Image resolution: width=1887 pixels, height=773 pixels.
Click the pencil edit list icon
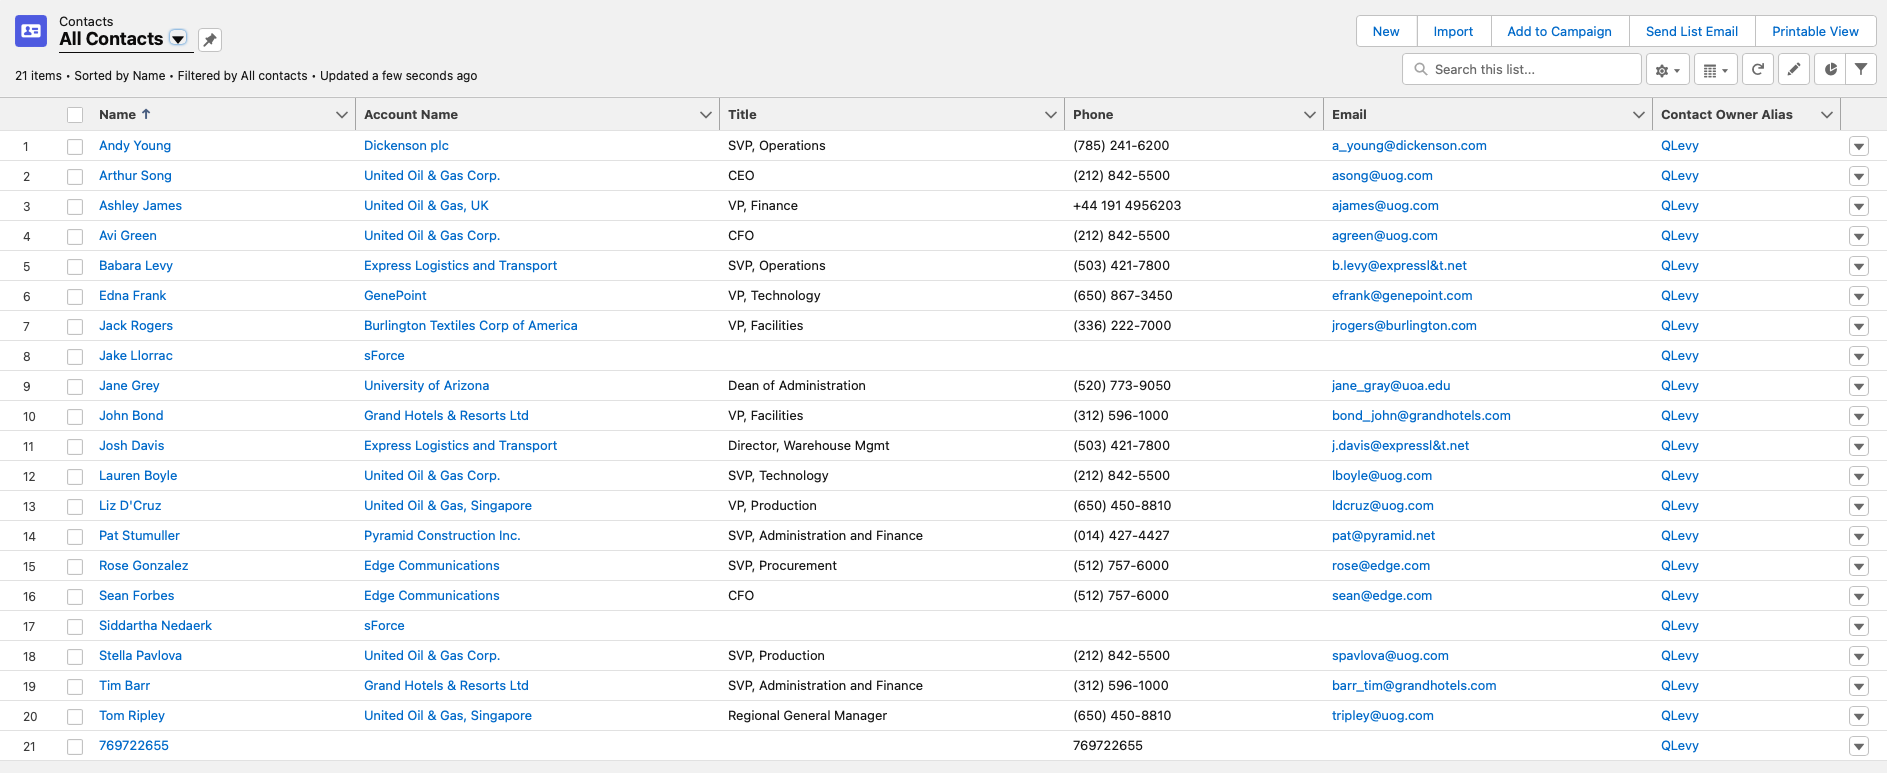point(1794,69)
